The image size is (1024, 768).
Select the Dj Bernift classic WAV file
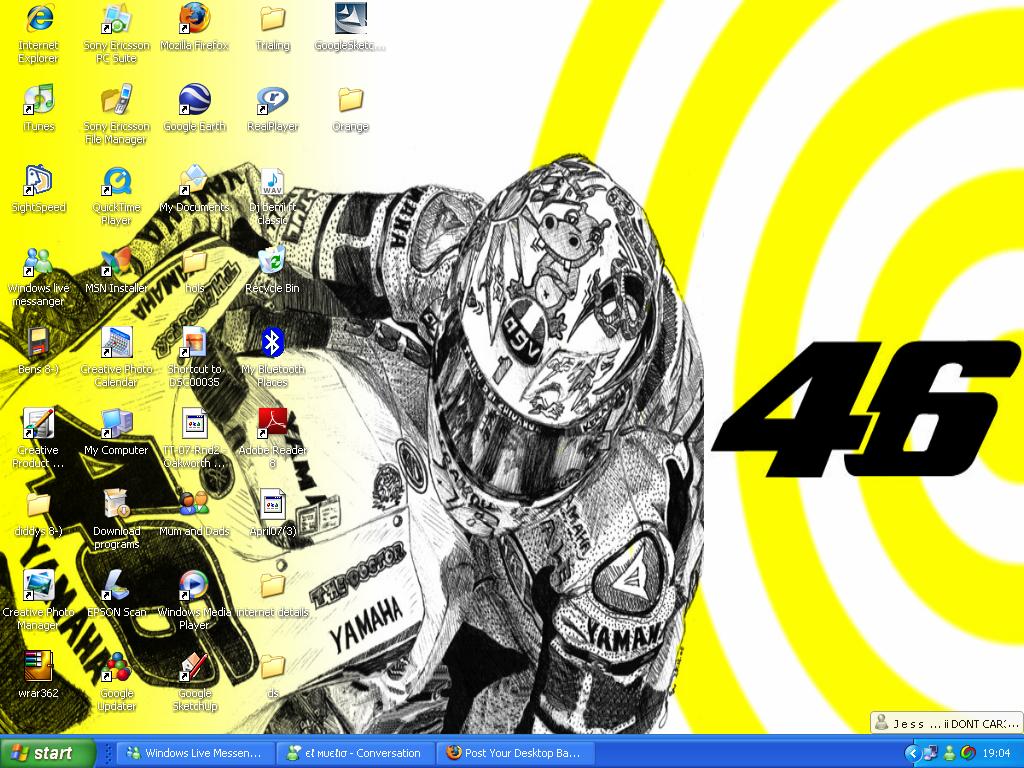(x=272, y=182)
